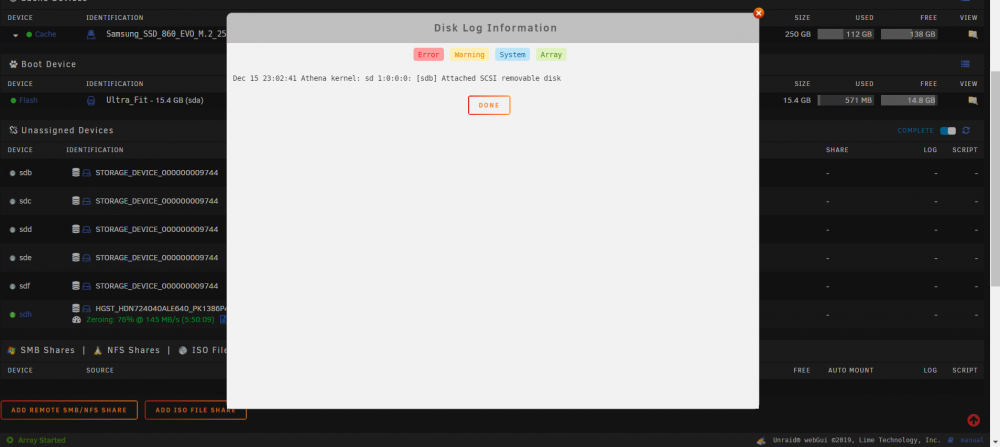1000x447 pixels.
Task: Click the disk stack icon for sdc
Action: click(76, 201)
